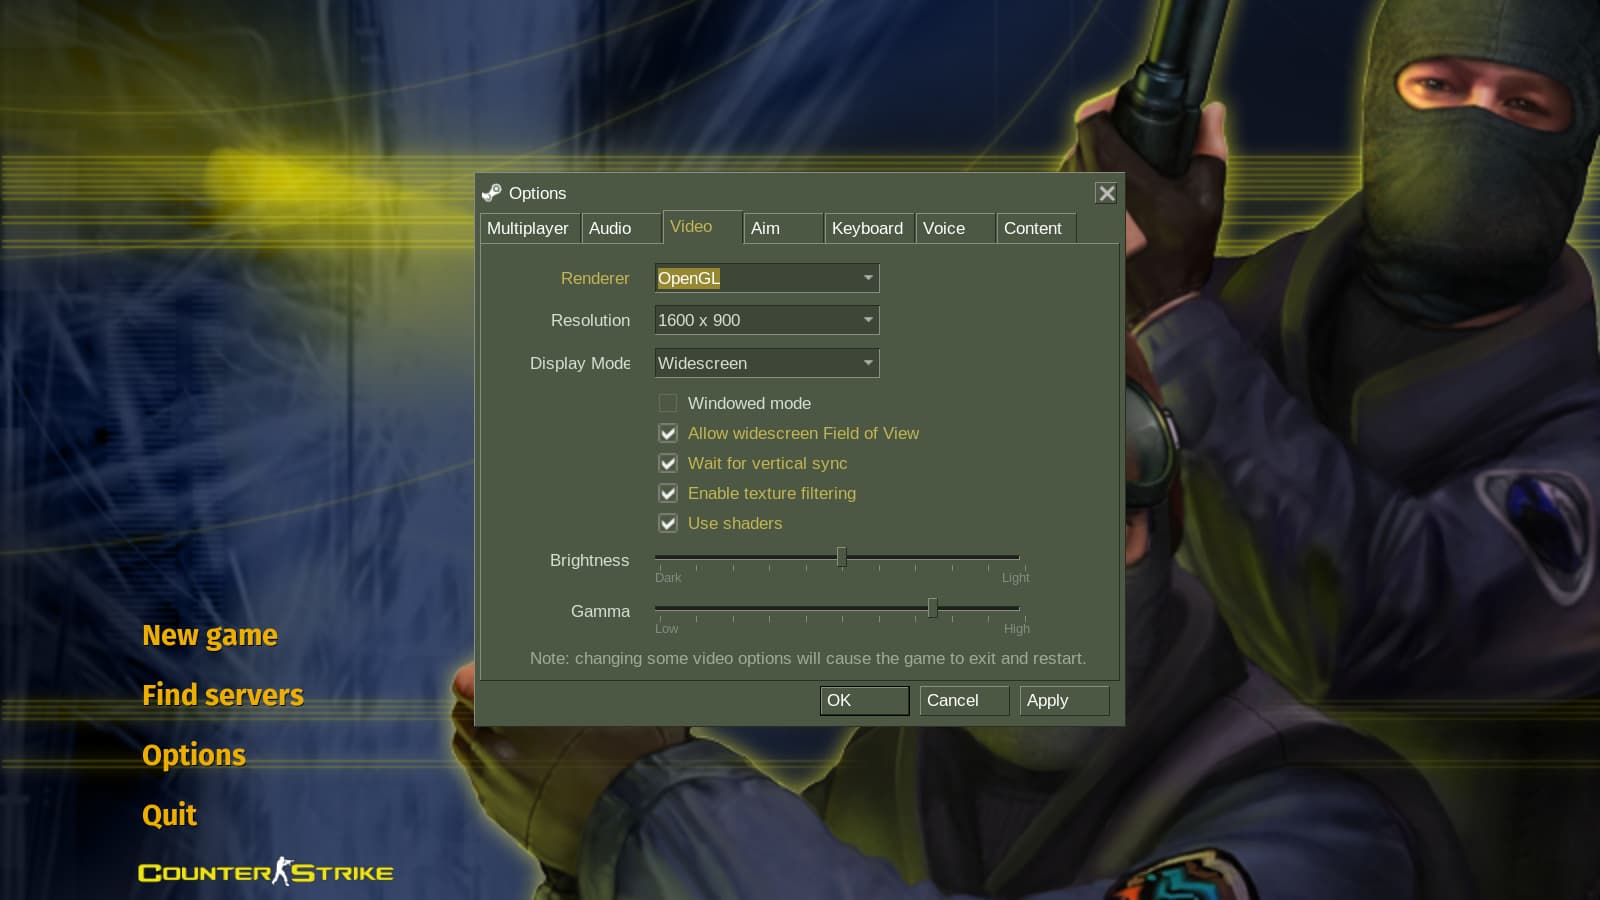This screenshot has height=900, width=1600.
Task: Click the 'Display Mode' label
Action: [x=580, y=363]
